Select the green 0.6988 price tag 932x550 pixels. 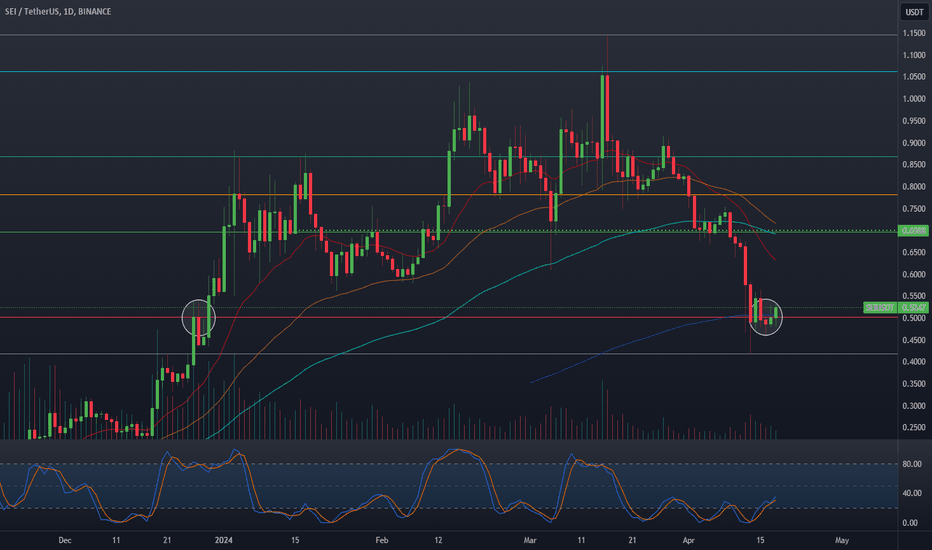(913, 231)
